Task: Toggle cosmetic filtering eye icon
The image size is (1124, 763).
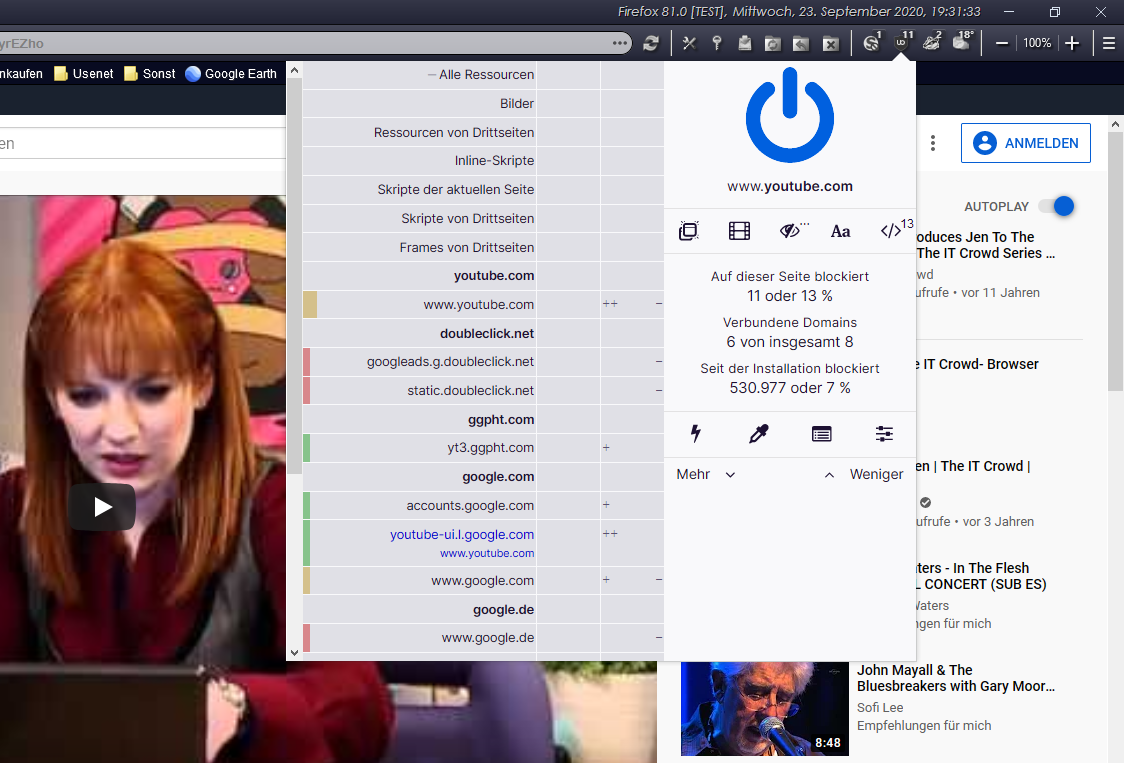Action: coord(791,231)
